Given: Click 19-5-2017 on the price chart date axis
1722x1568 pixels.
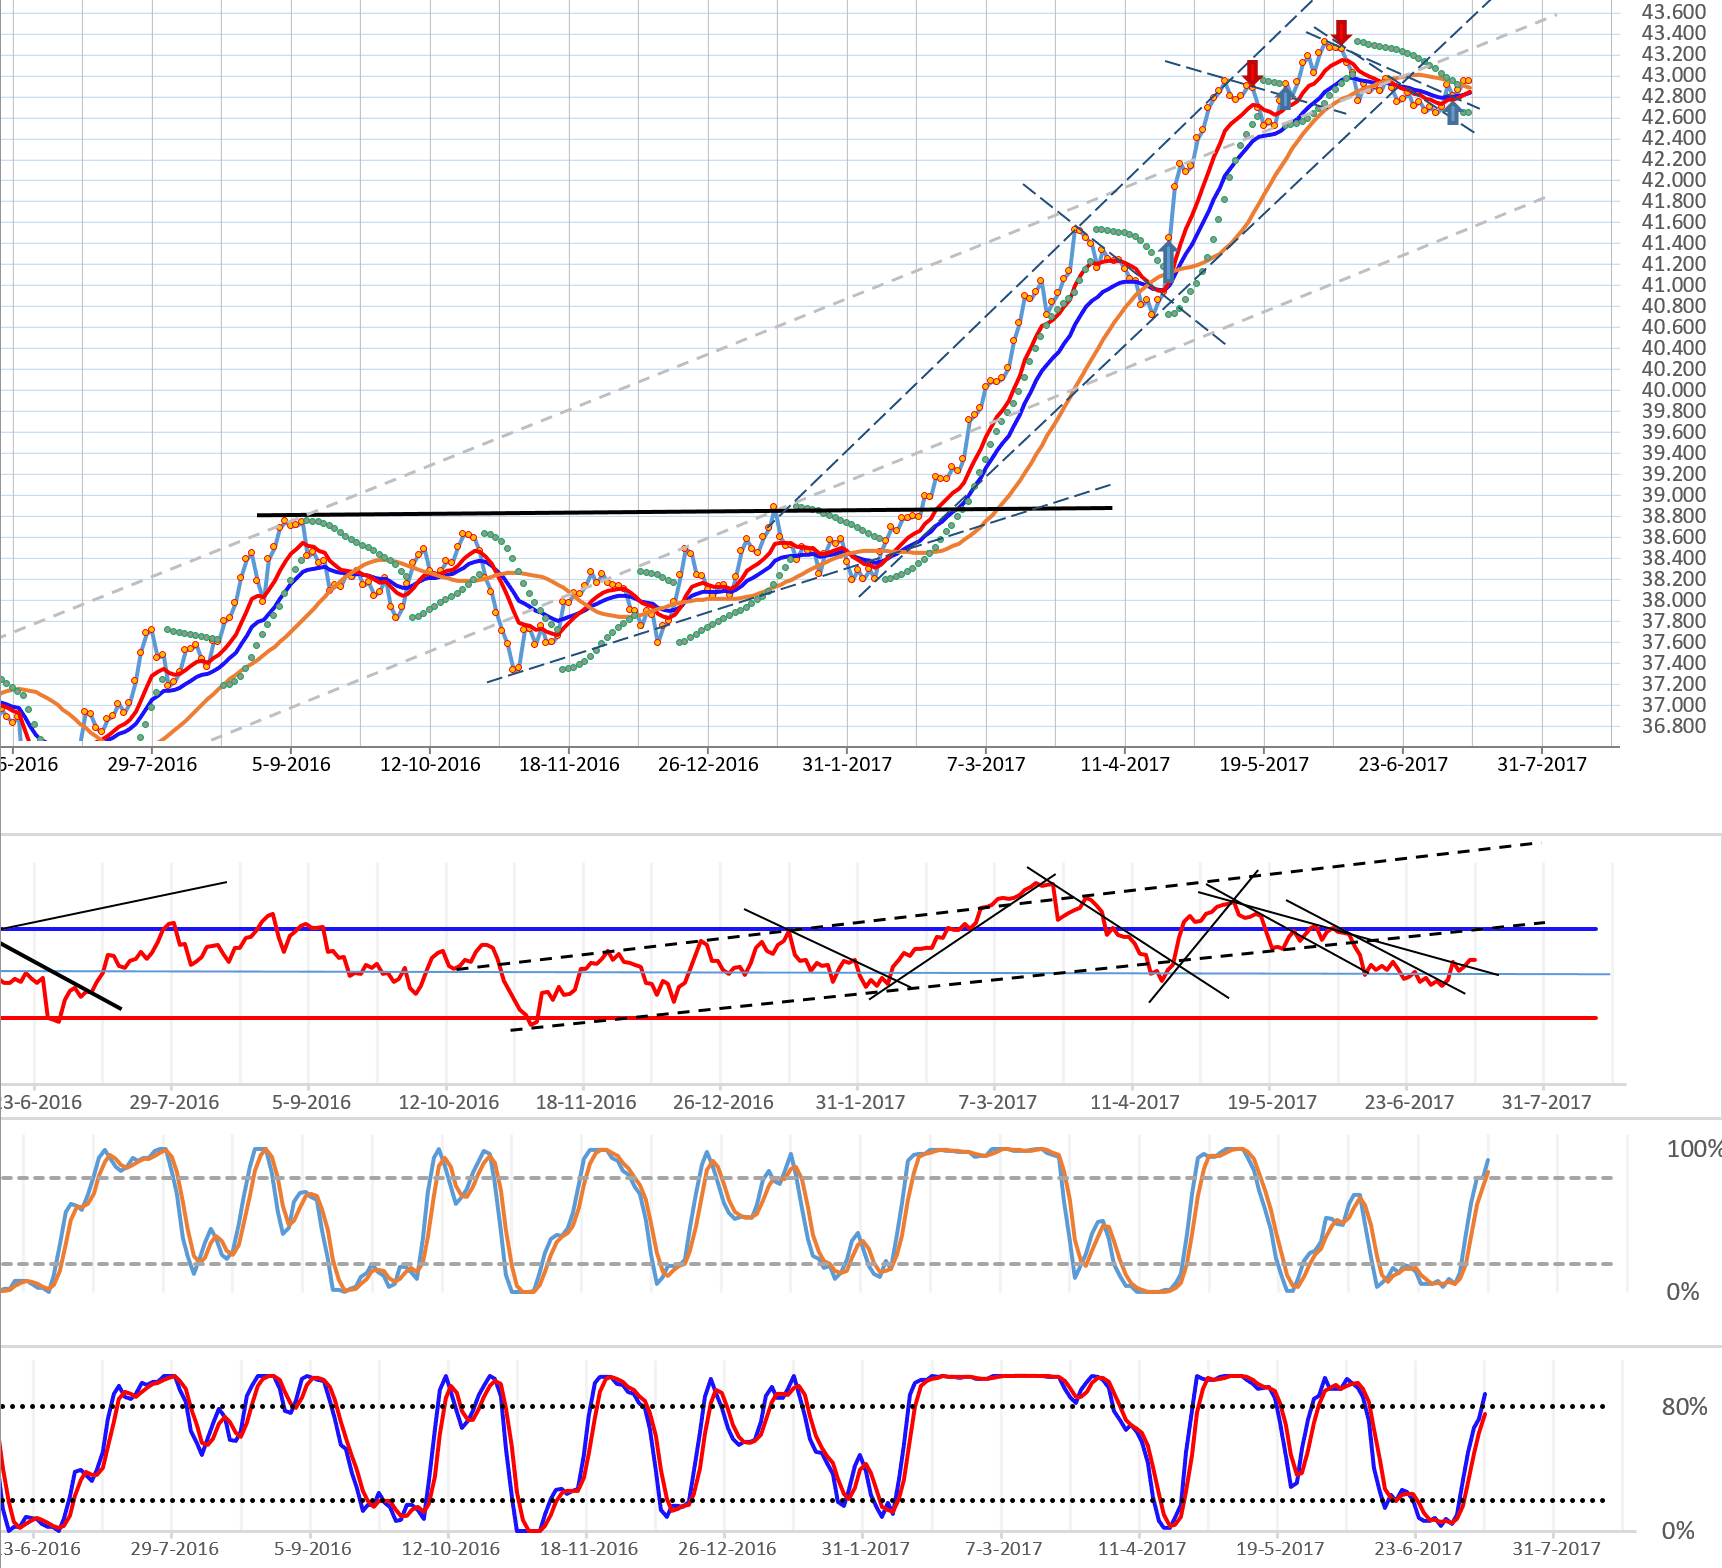Looking at the screenshot, I should pos(1264,764).
